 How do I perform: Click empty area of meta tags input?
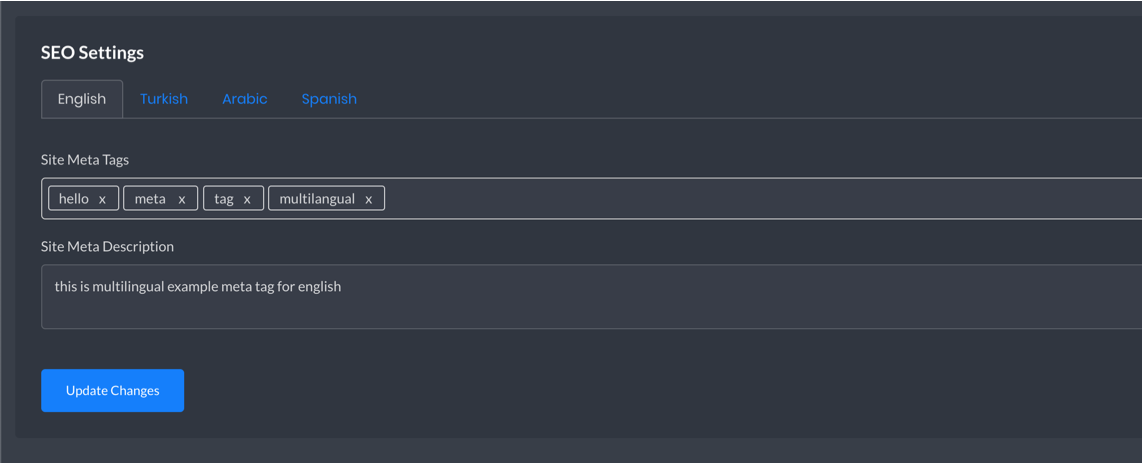757,198
